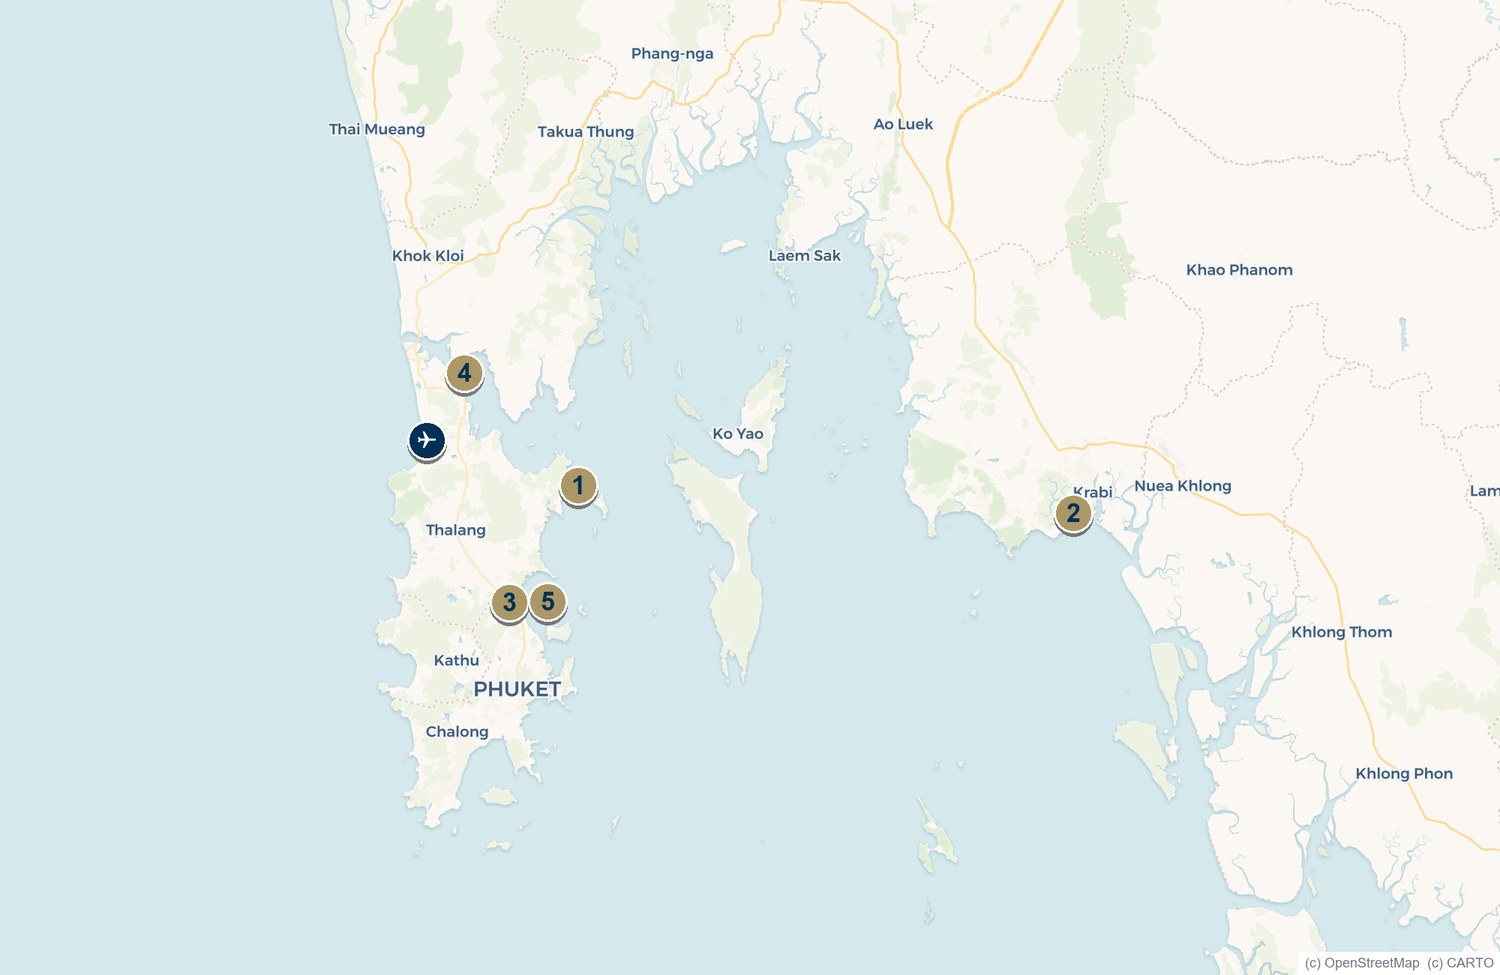The height and width of the screenshot is (975, 1500).
Task: Choose map marker number 5
Action: coord(548,602)
